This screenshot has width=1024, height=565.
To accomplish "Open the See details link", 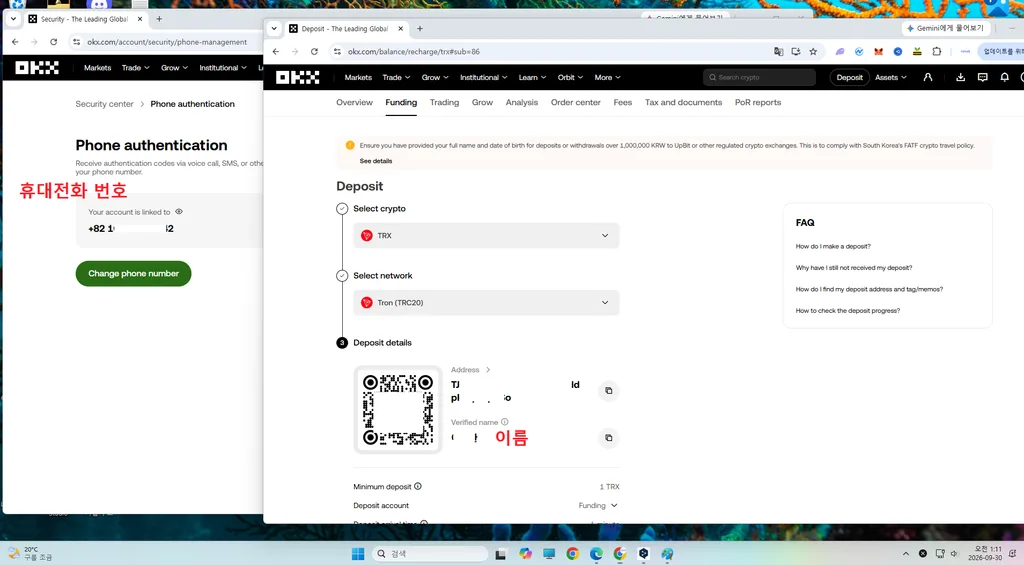I will 376,161.
